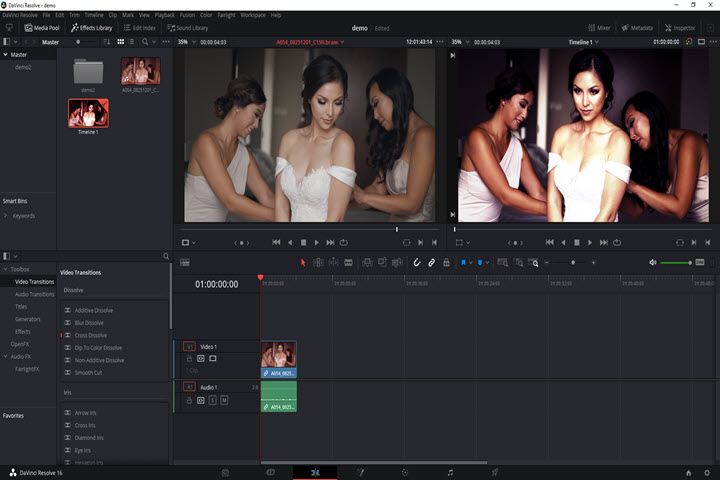720x480 pixels.
Task: Open the Fusion menu
Action: (x=187, y=15)
